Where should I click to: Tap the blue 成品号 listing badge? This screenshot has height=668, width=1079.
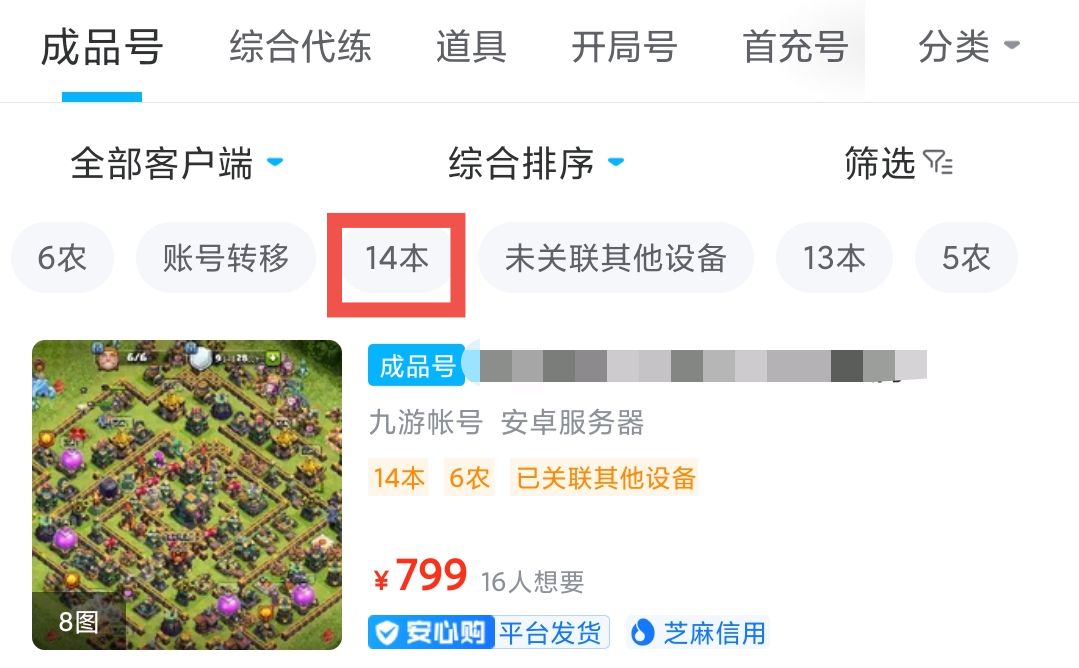[416, 365]
